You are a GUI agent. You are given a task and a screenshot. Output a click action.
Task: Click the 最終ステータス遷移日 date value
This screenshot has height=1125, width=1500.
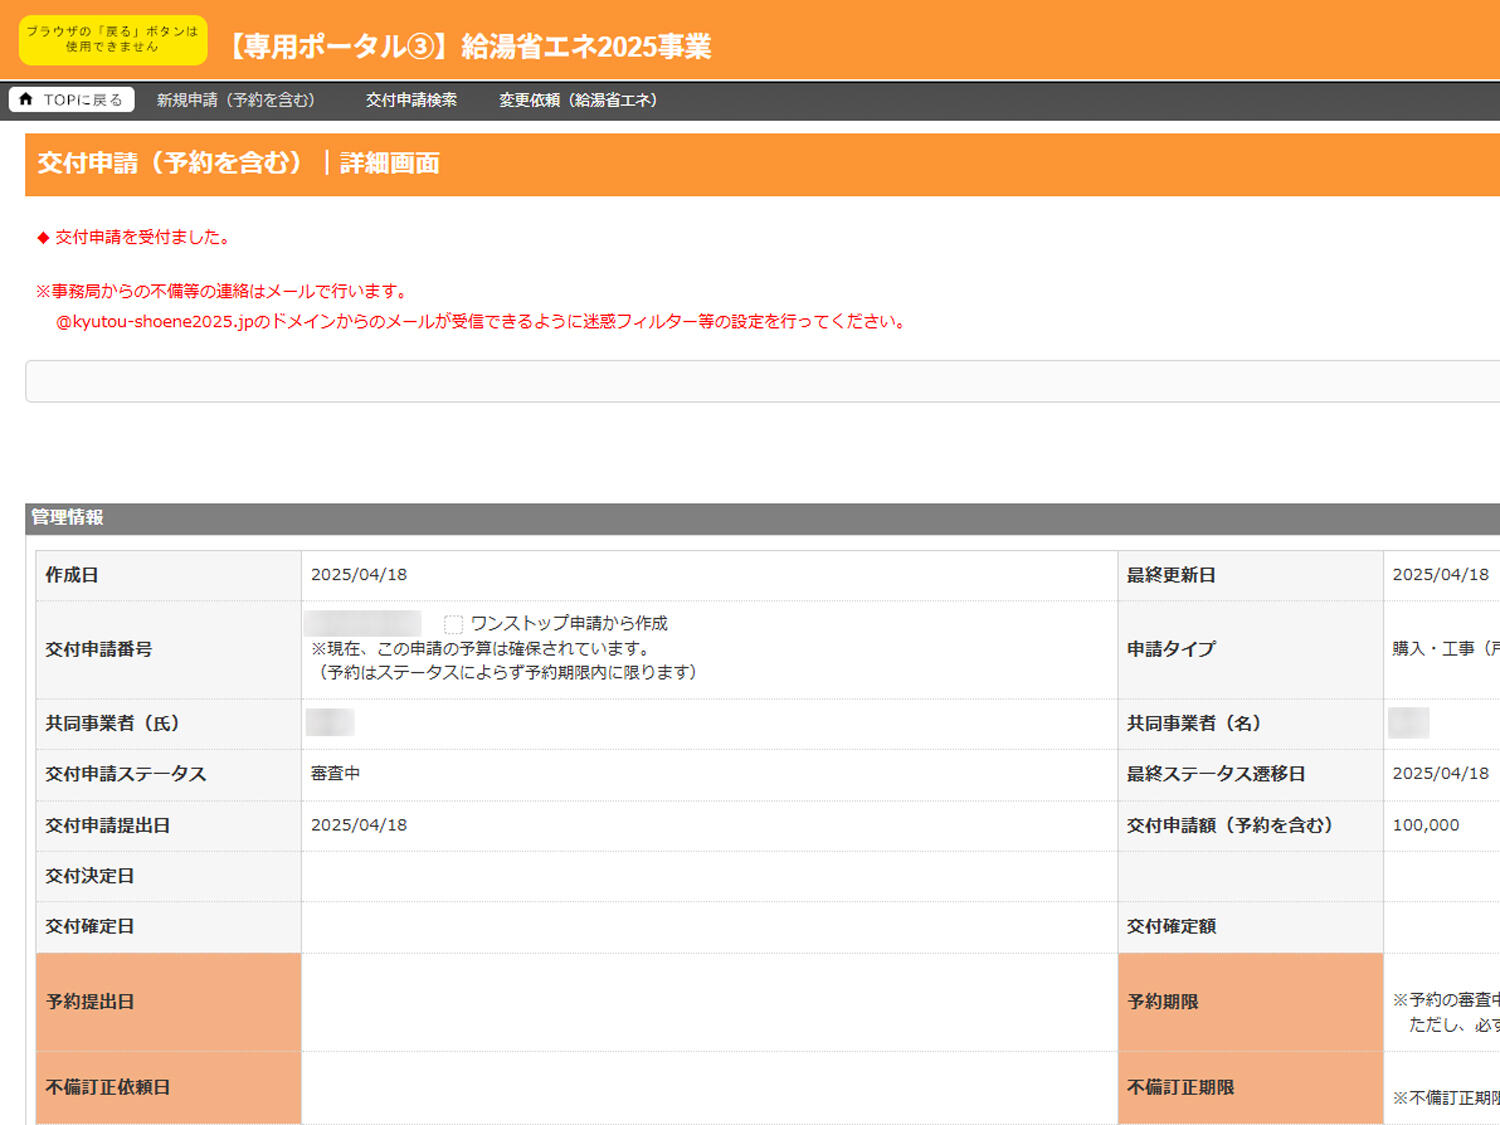tap(1440, 774)
